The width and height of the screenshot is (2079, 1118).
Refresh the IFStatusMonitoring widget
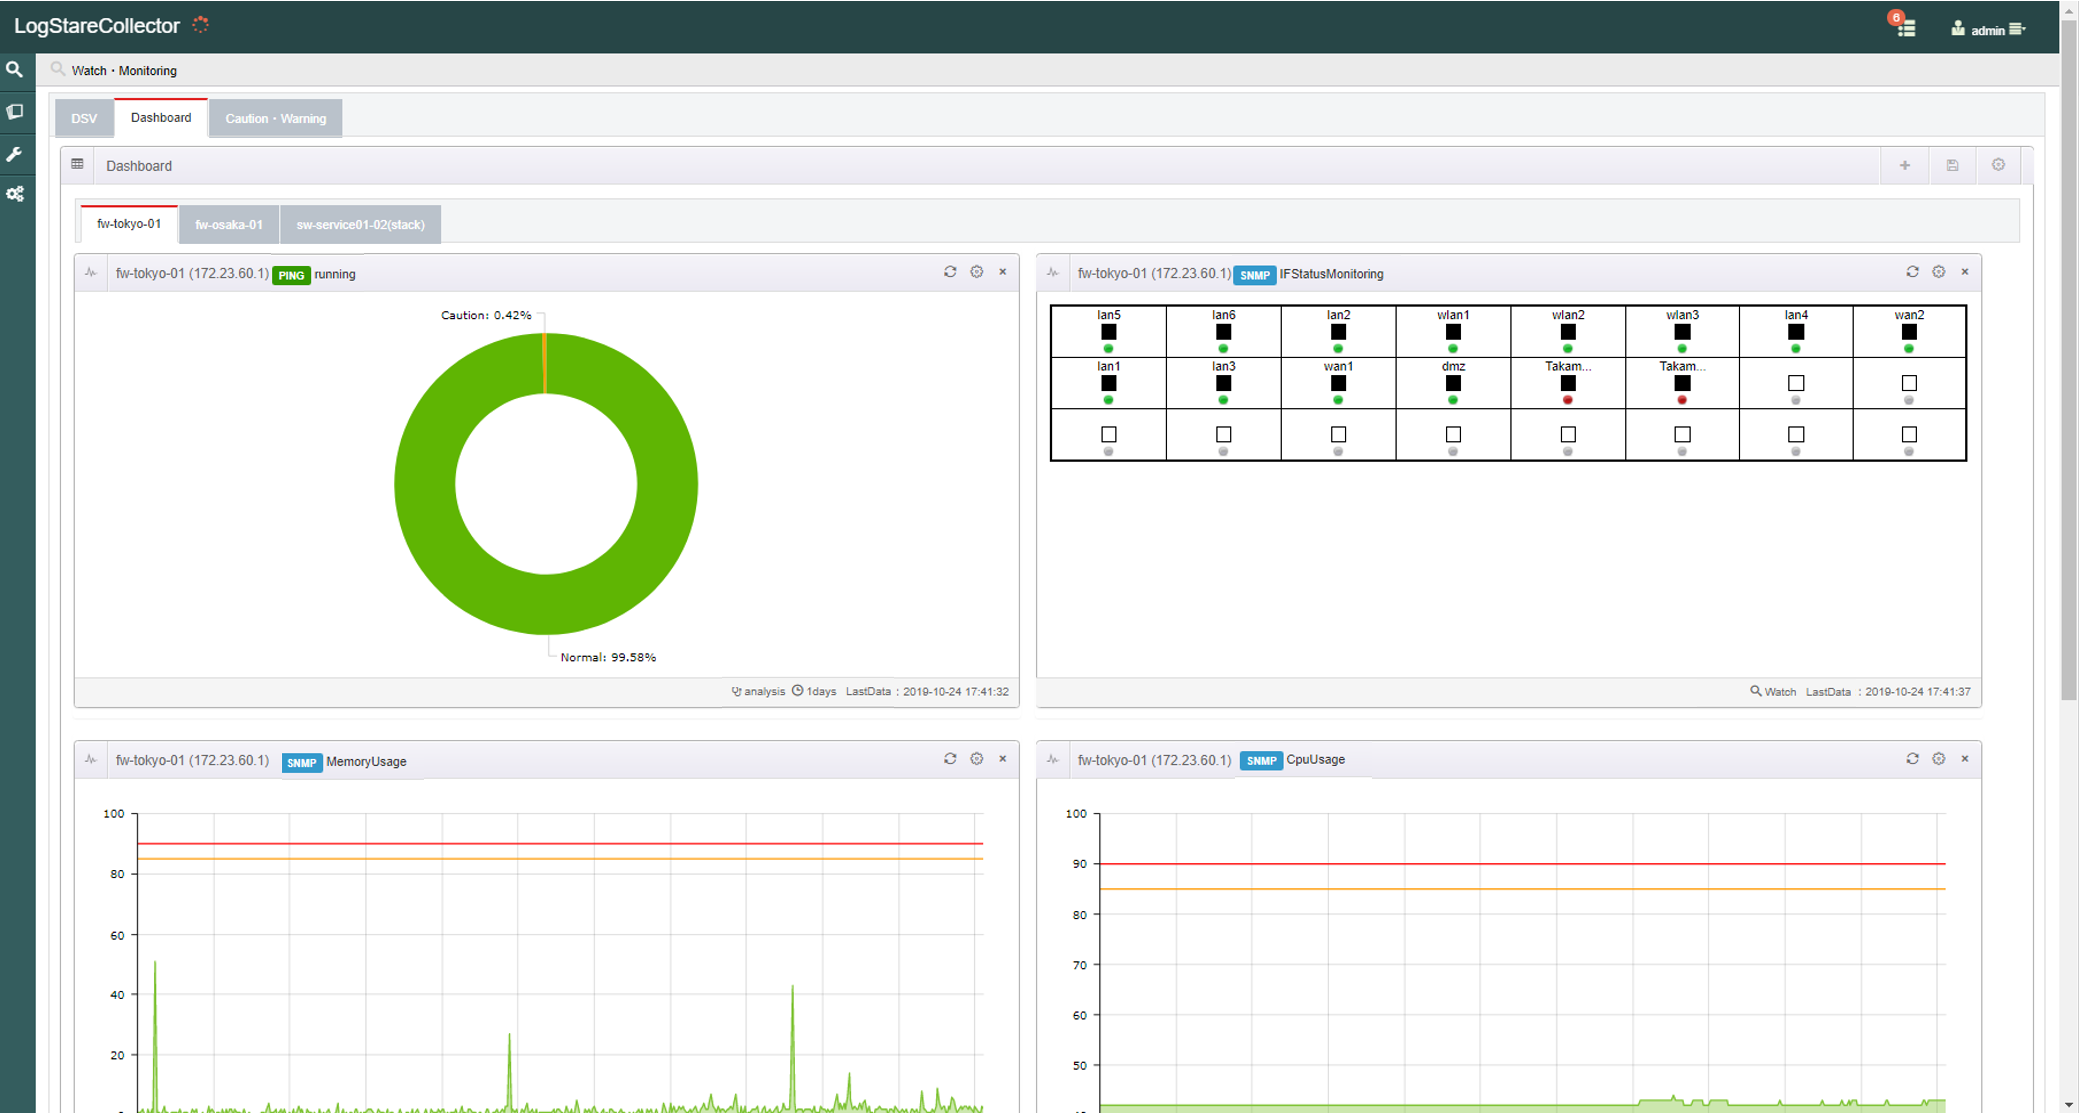[x=1912, y=272]
